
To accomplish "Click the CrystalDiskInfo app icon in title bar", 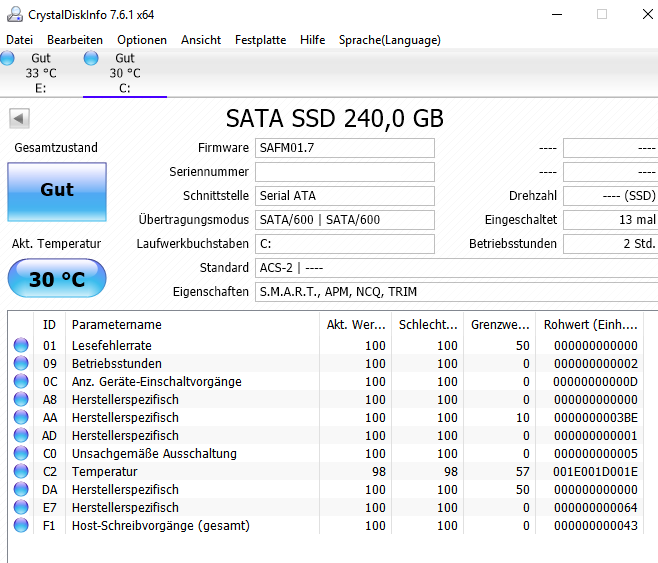I will pos(15,14).
